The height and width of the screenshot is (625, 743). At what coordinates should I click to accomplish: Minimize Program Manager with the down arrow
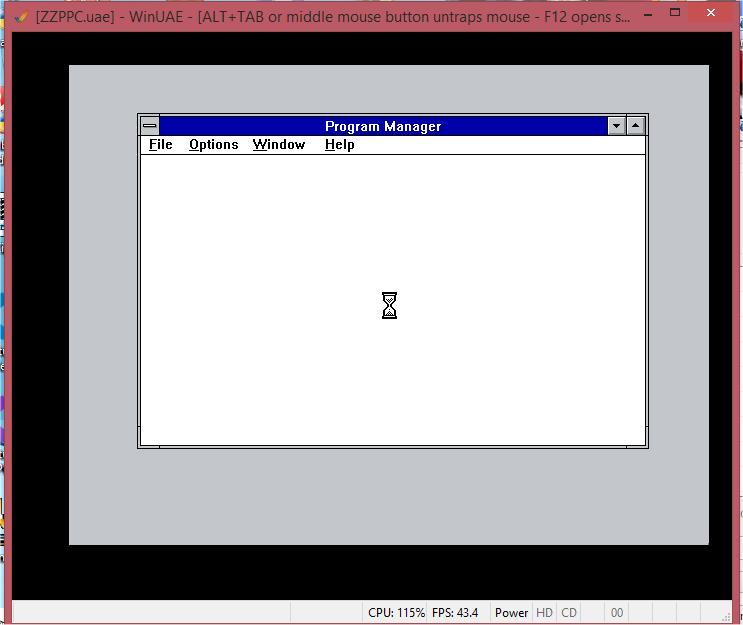pyautogui.click(x=616, y=126)
